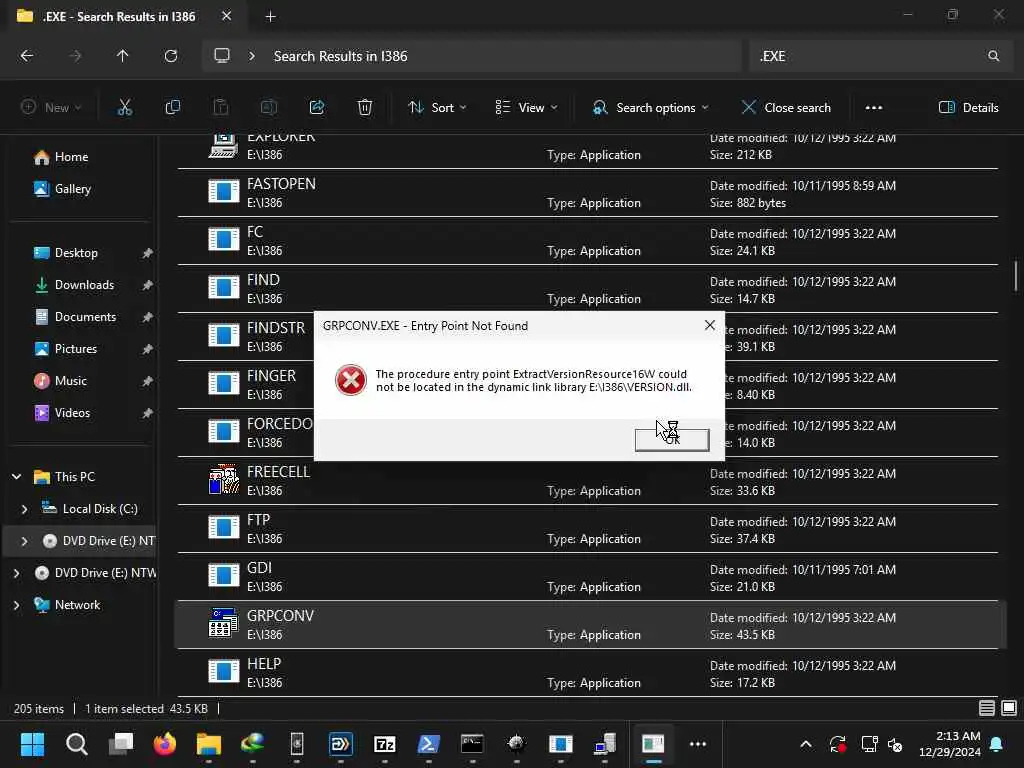The image size is (1024, 768).
Task: Click the Delete trash icon
Action: click(365, 108)
